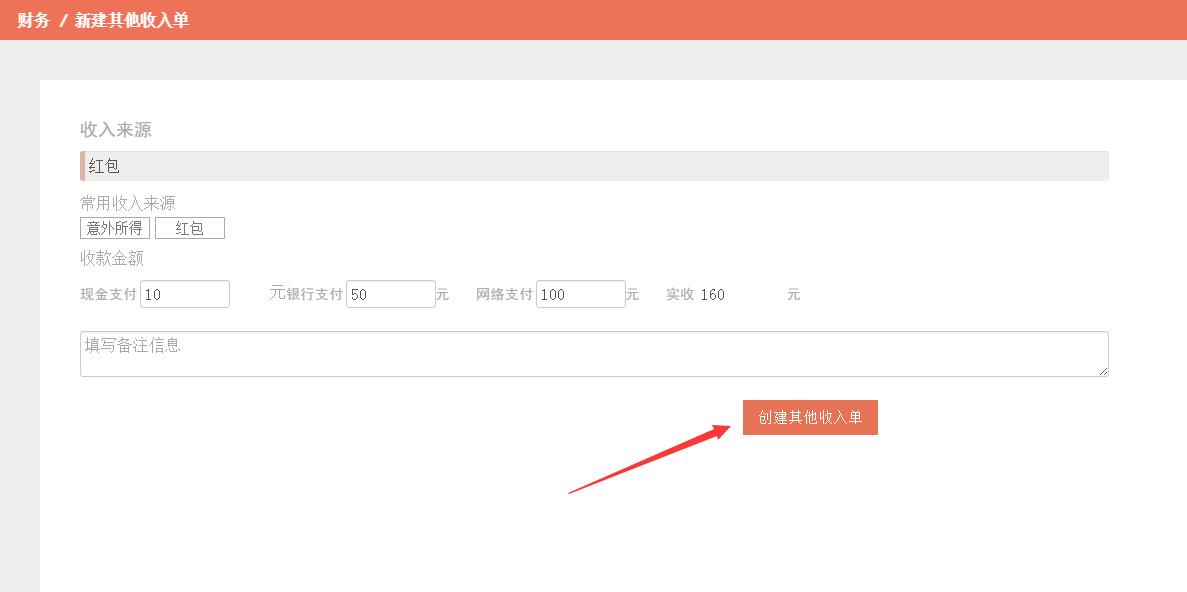Click the 网络支付 amount input
Viewport: 1187px width, 592px height.
tap(580, 294)
